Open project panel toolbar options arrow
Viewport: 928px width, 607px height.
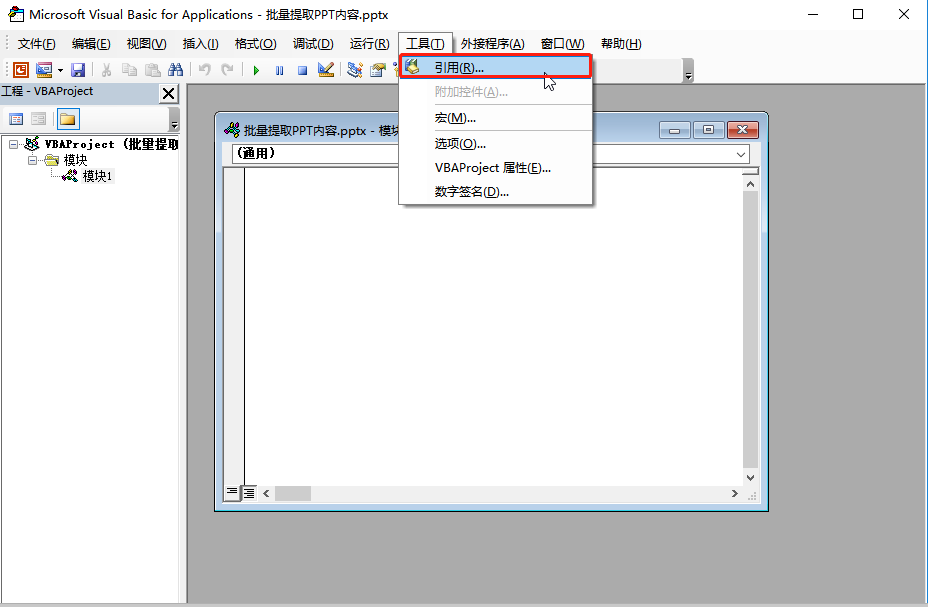coord(174,120)
